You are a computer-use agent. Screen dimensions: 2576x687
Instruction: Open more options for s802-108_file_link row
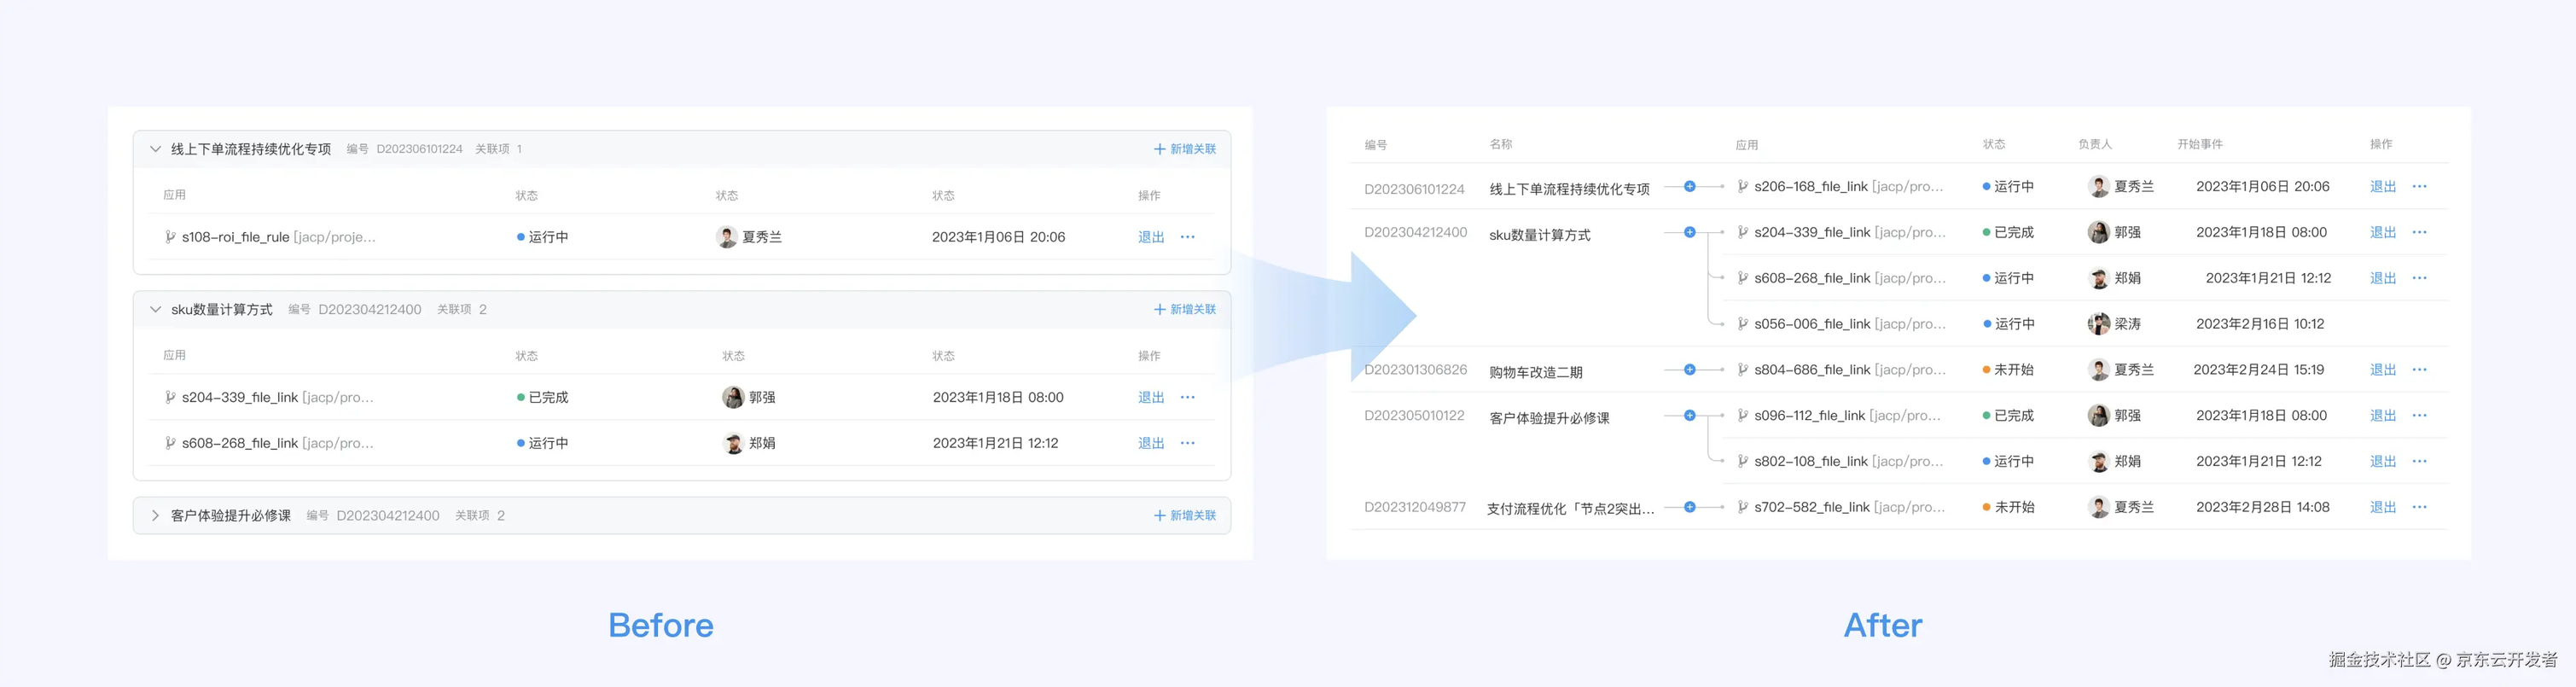pos(2419,461)
